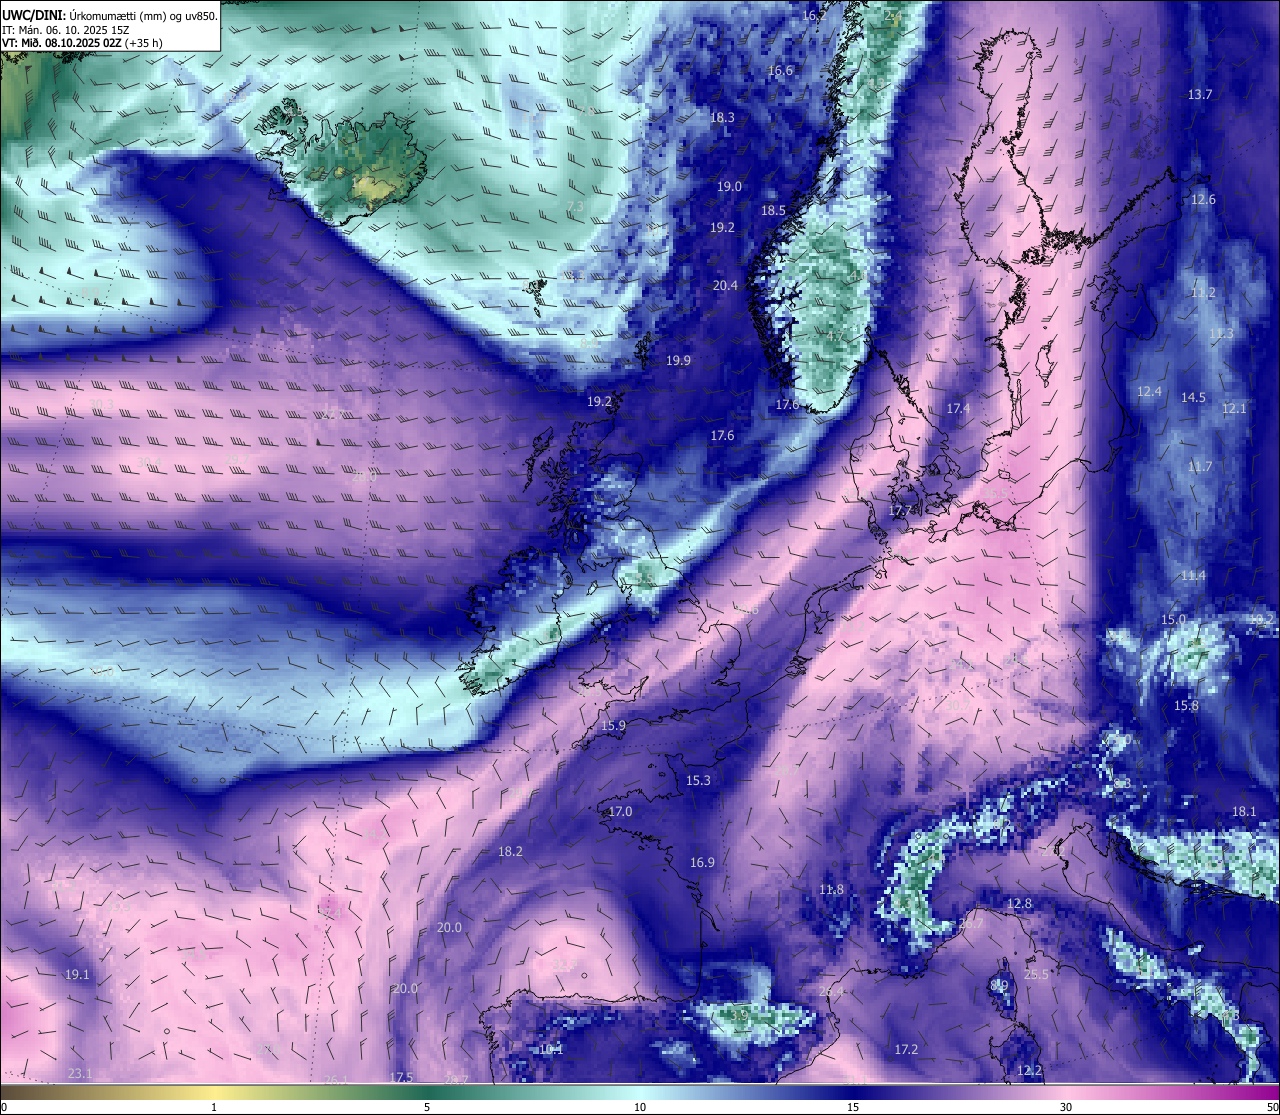Click the 19.1 value at the left edge
Image resolution: width=1280 pixels, height=1115 pixels.
(x=77, y=974)
